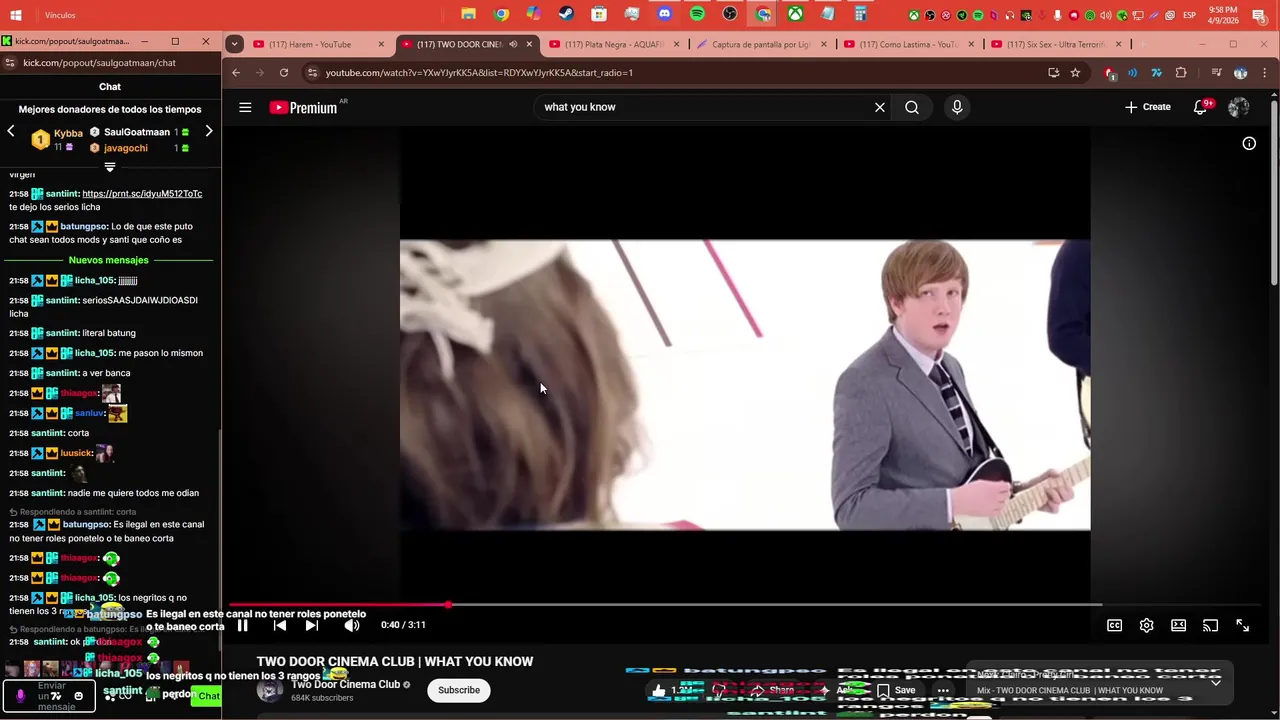Pause the video
Screen dimensions: 1280x720
(x=242, y=625)
